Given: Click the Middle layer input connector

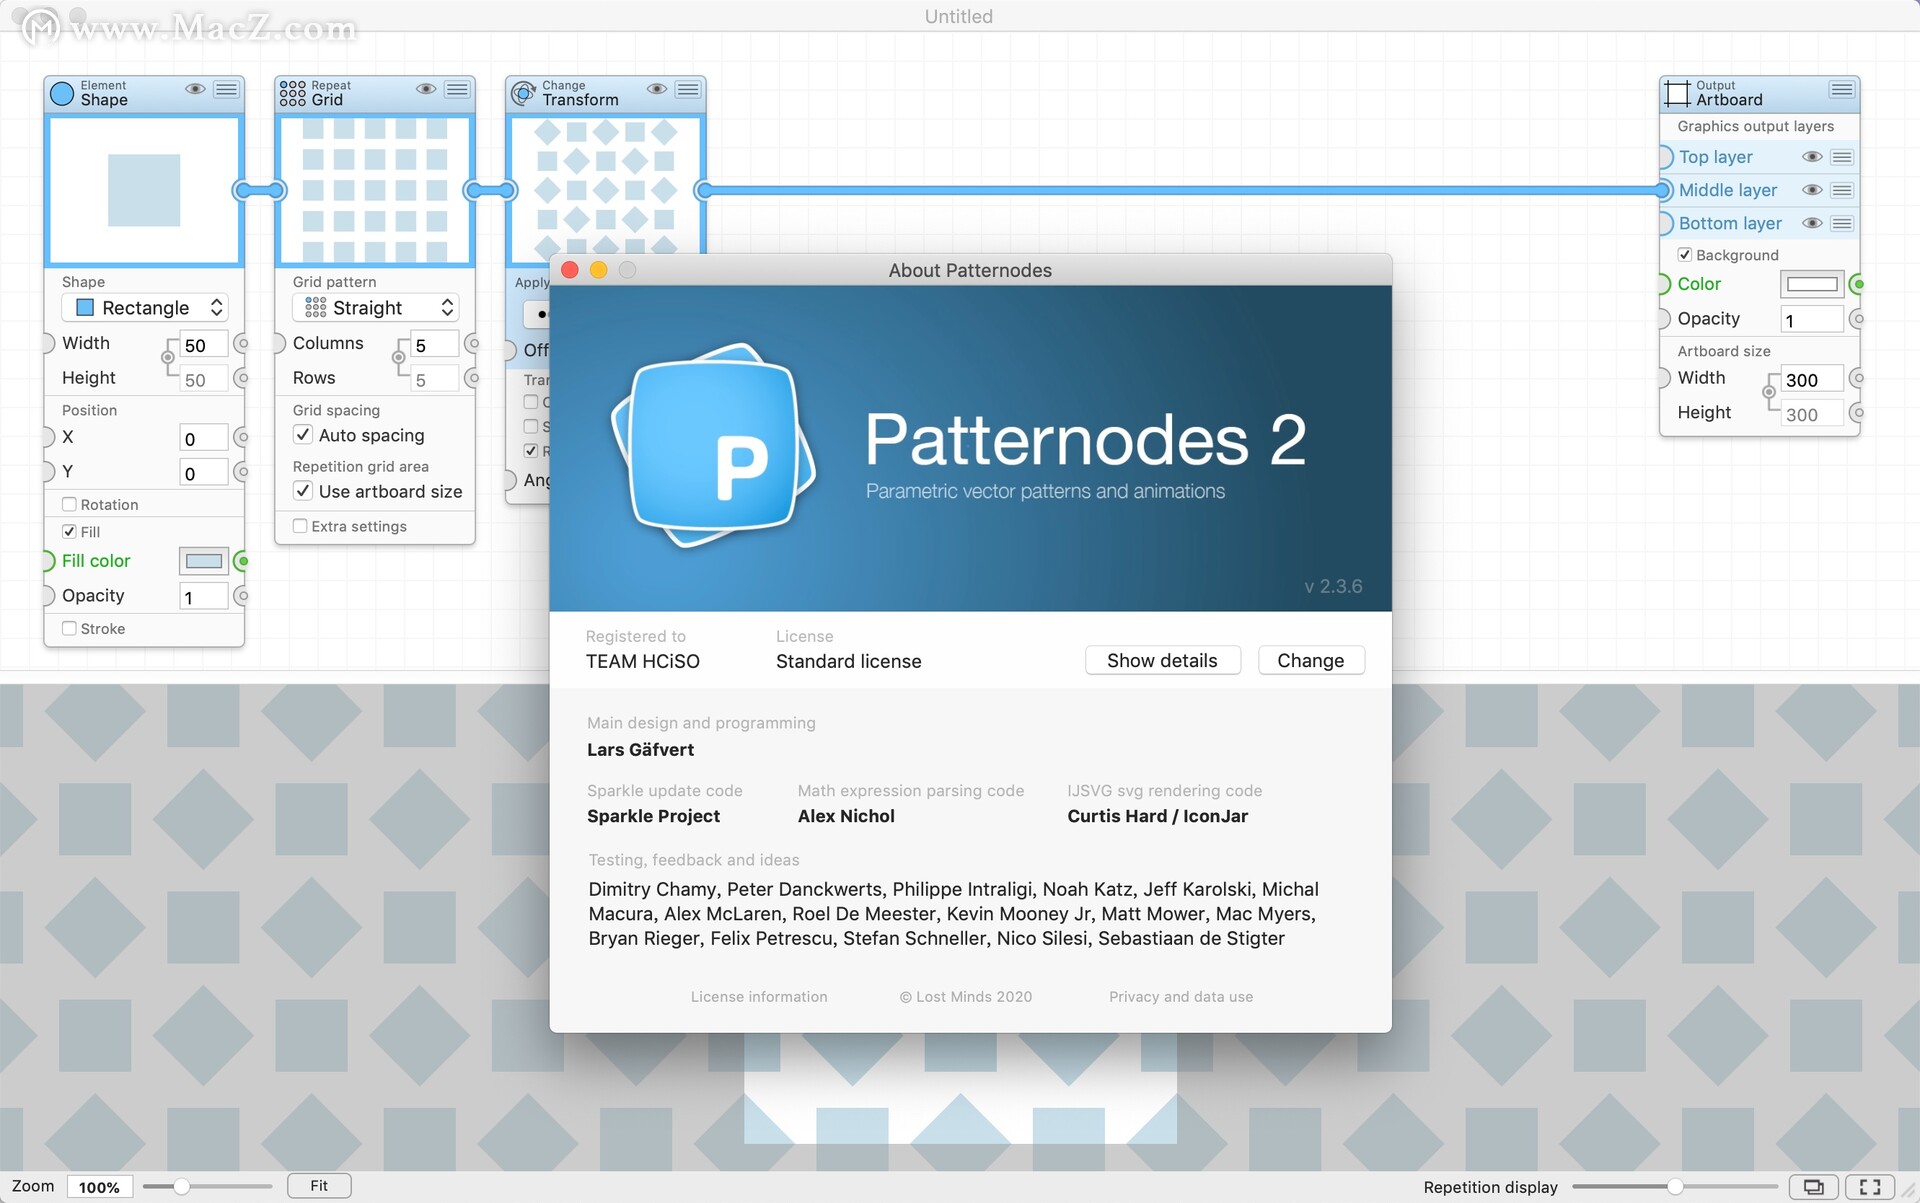Looking at the screenshot, I should click(x=1663, y=190).
